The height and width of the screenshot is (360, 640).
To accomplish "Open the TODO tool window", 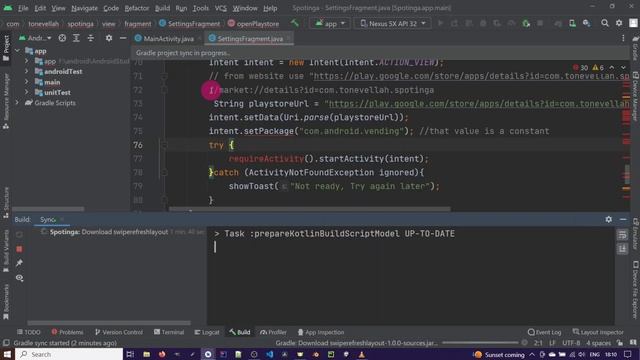I will pyautogui.click(x=29, y=332).
